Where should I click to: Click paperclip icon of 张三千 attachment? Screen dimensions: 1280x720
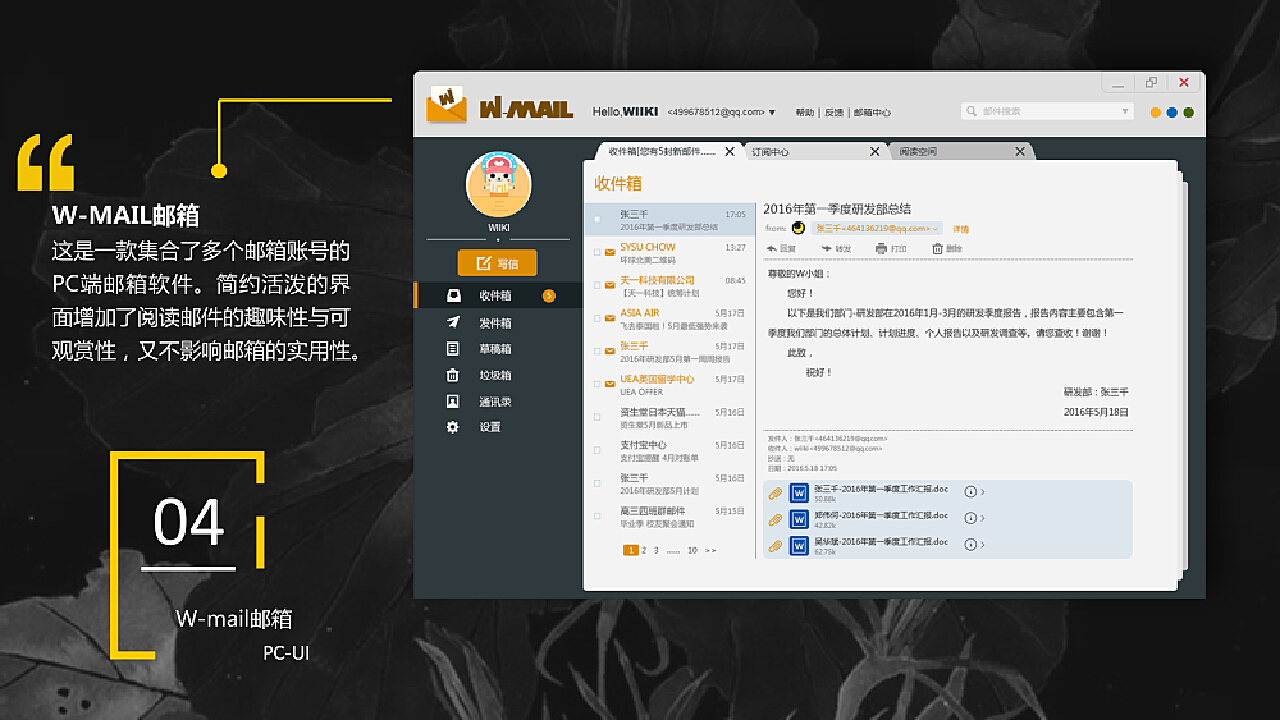pyautogui.click(x=774, y=493)
